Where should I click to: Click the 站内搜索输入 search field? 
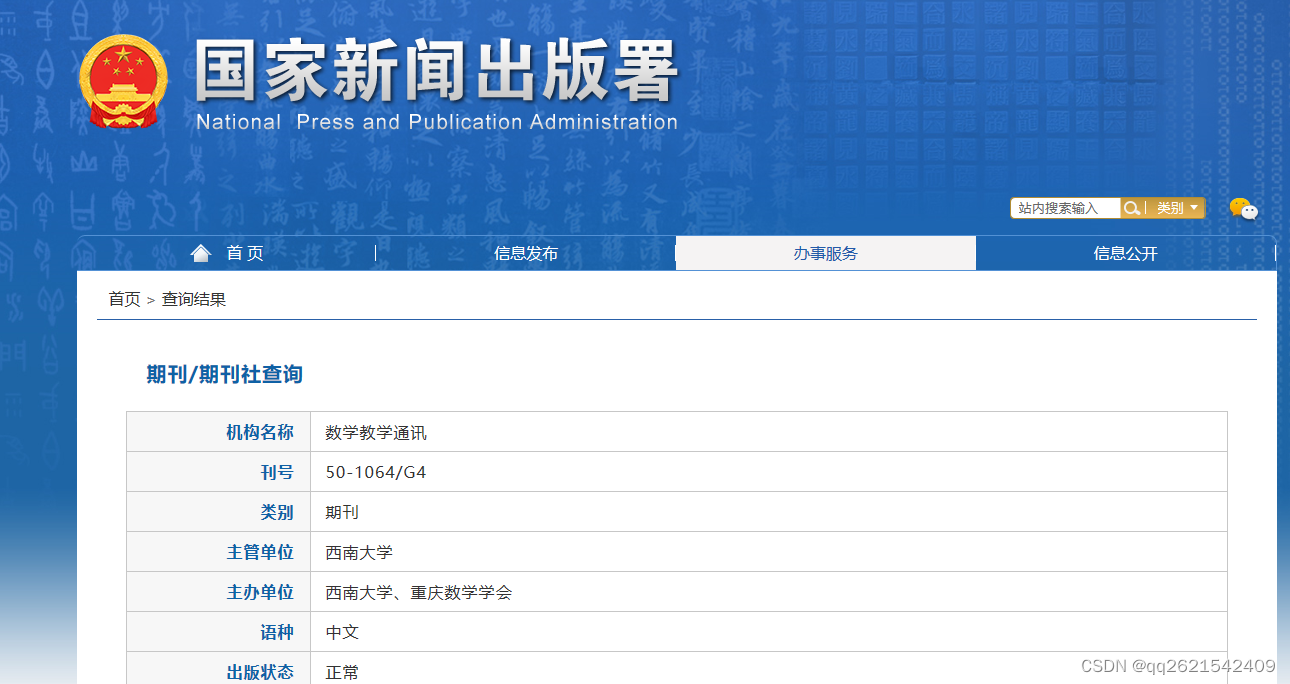pos(1065,208)
